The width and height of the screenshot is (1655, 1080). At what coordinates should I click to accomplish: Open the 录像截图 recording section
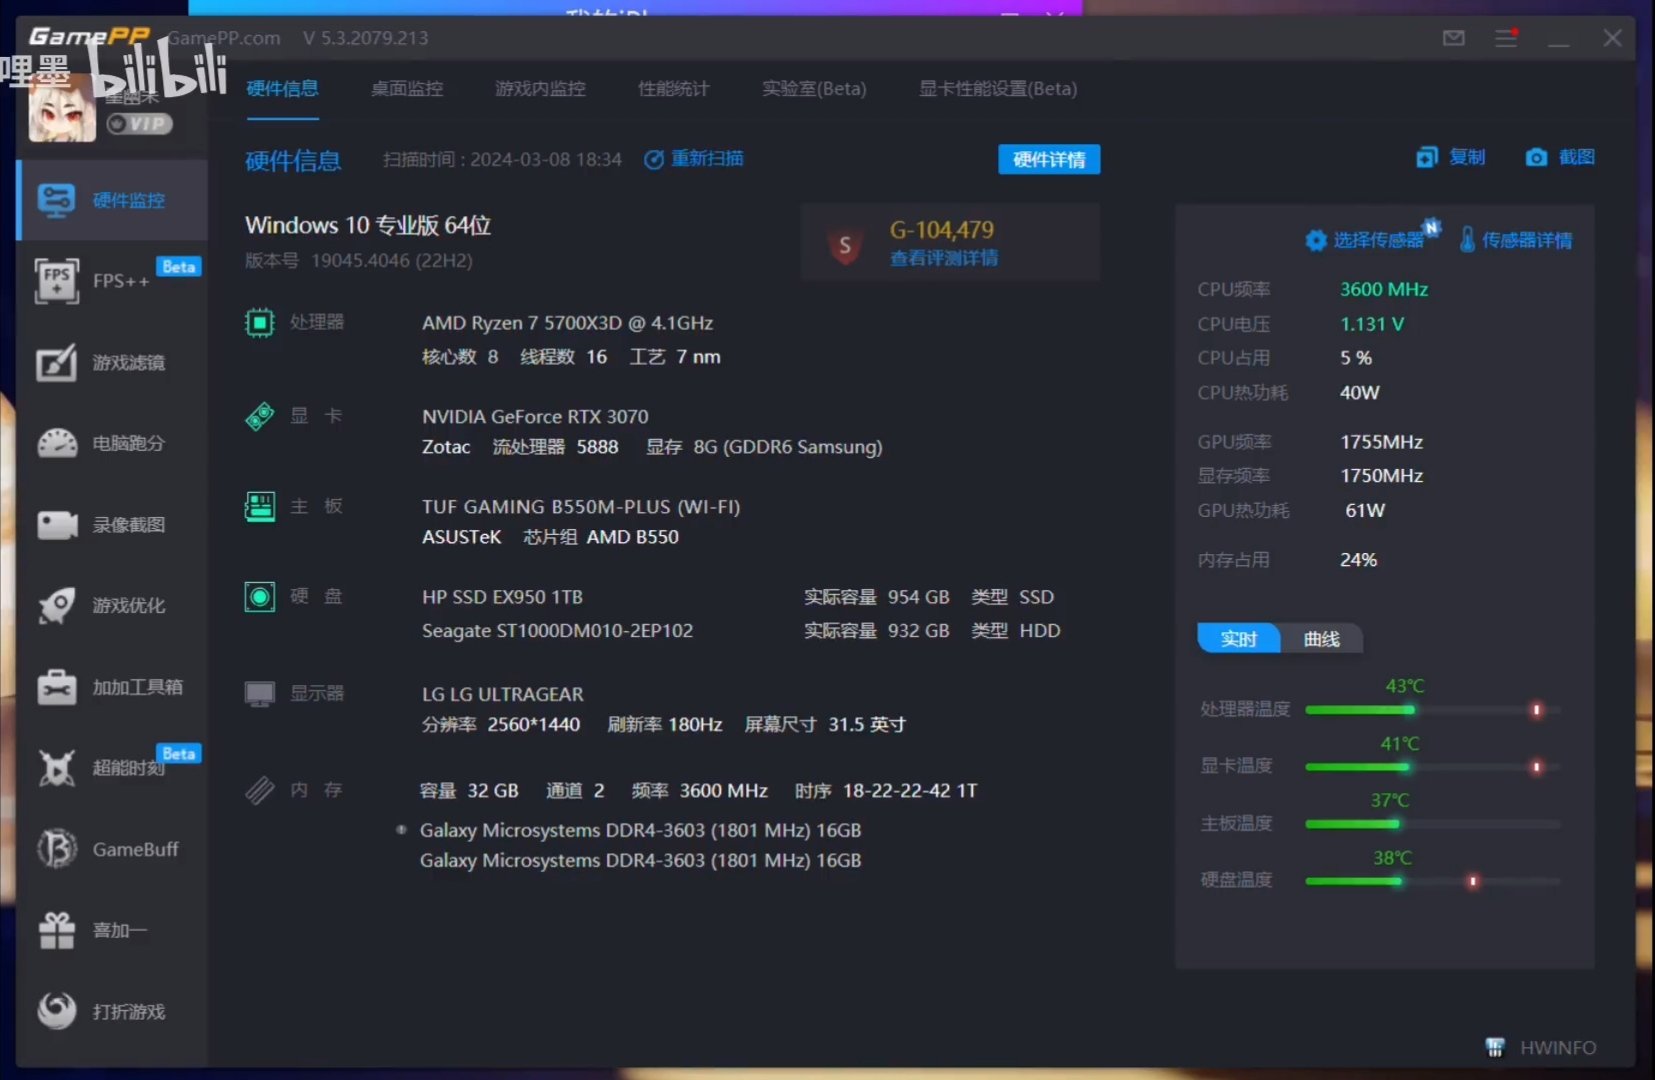coord(112,524)
